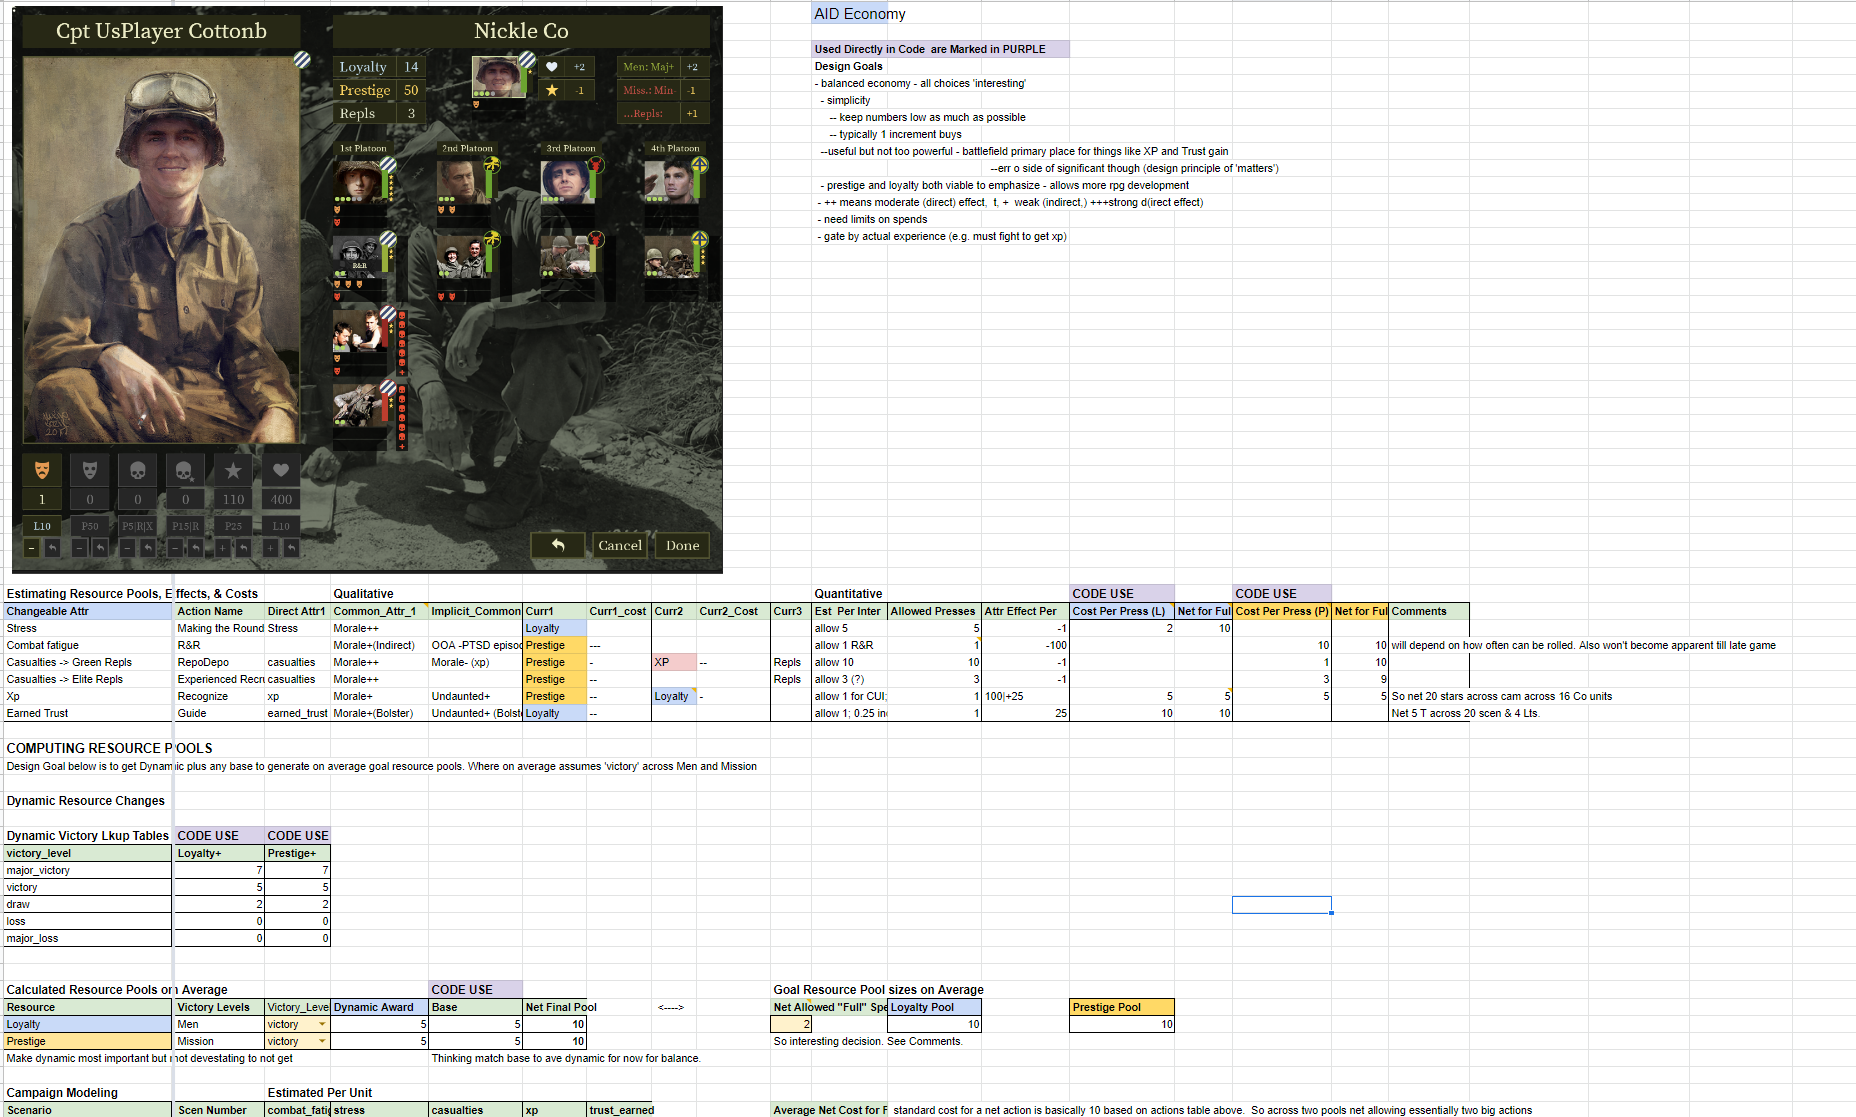The image size is (1856, 1117).
Task: Click the undo arrow under P50
Action: tap(100, 547)
